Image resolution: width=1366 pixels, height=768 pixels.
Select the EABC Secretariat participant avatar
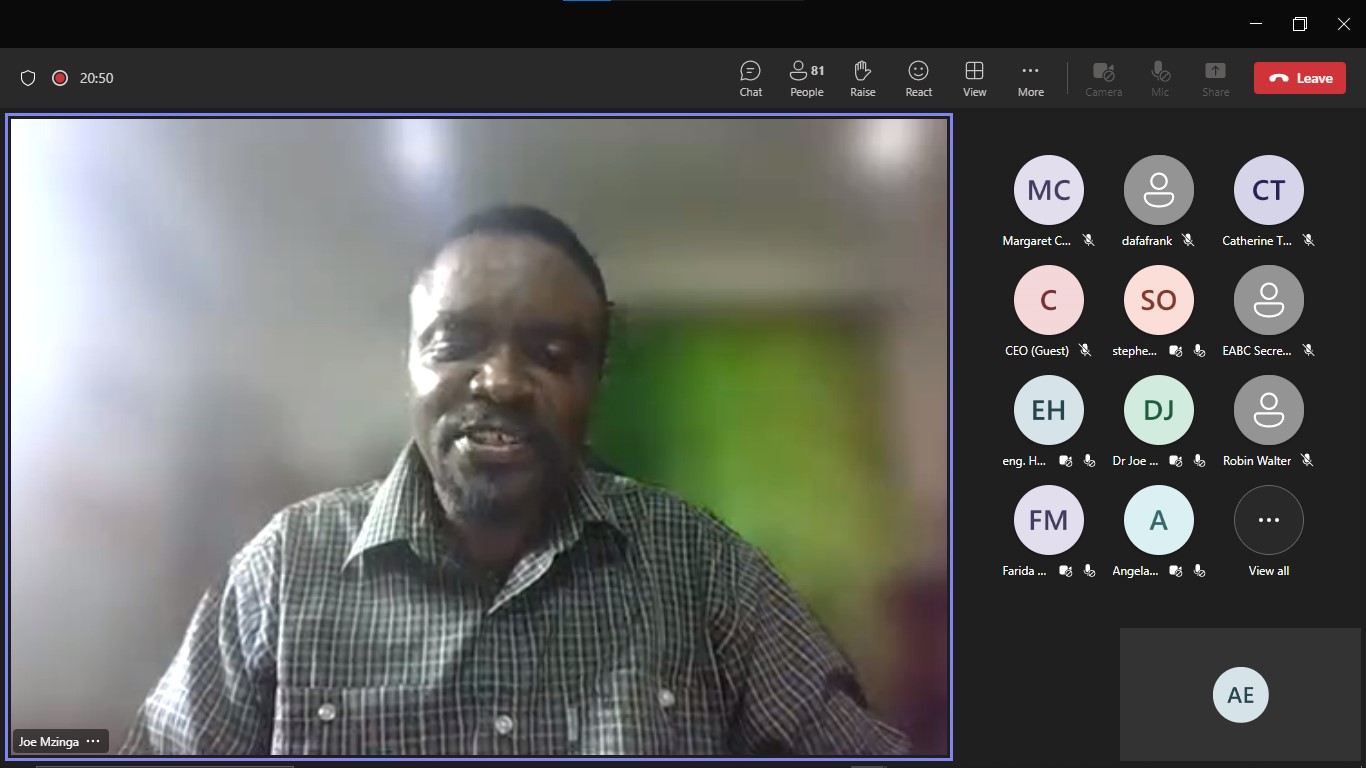[x=1268, y=300]
